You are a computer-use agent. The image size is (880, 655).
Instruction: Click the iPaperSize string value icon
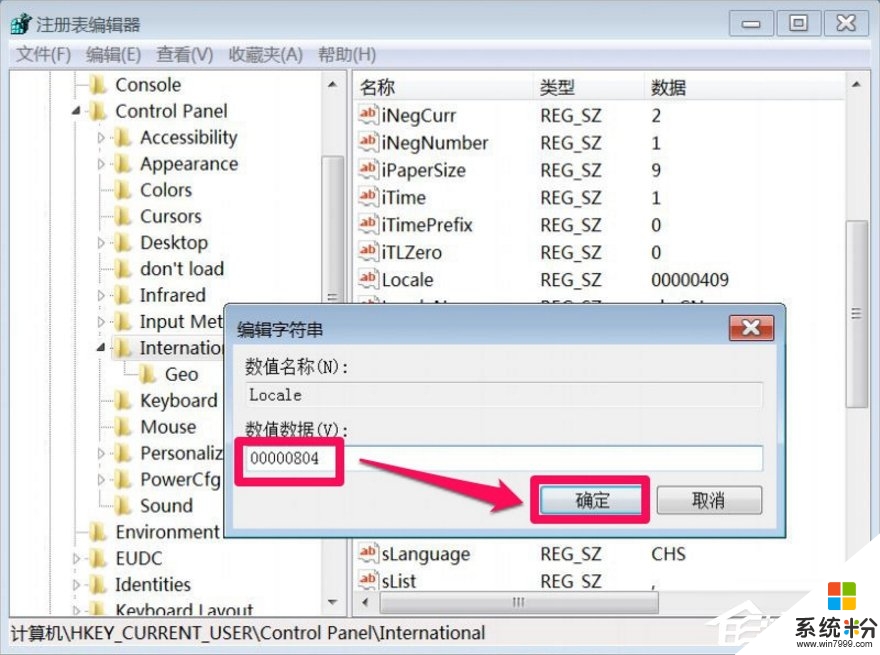pos(368,171)
